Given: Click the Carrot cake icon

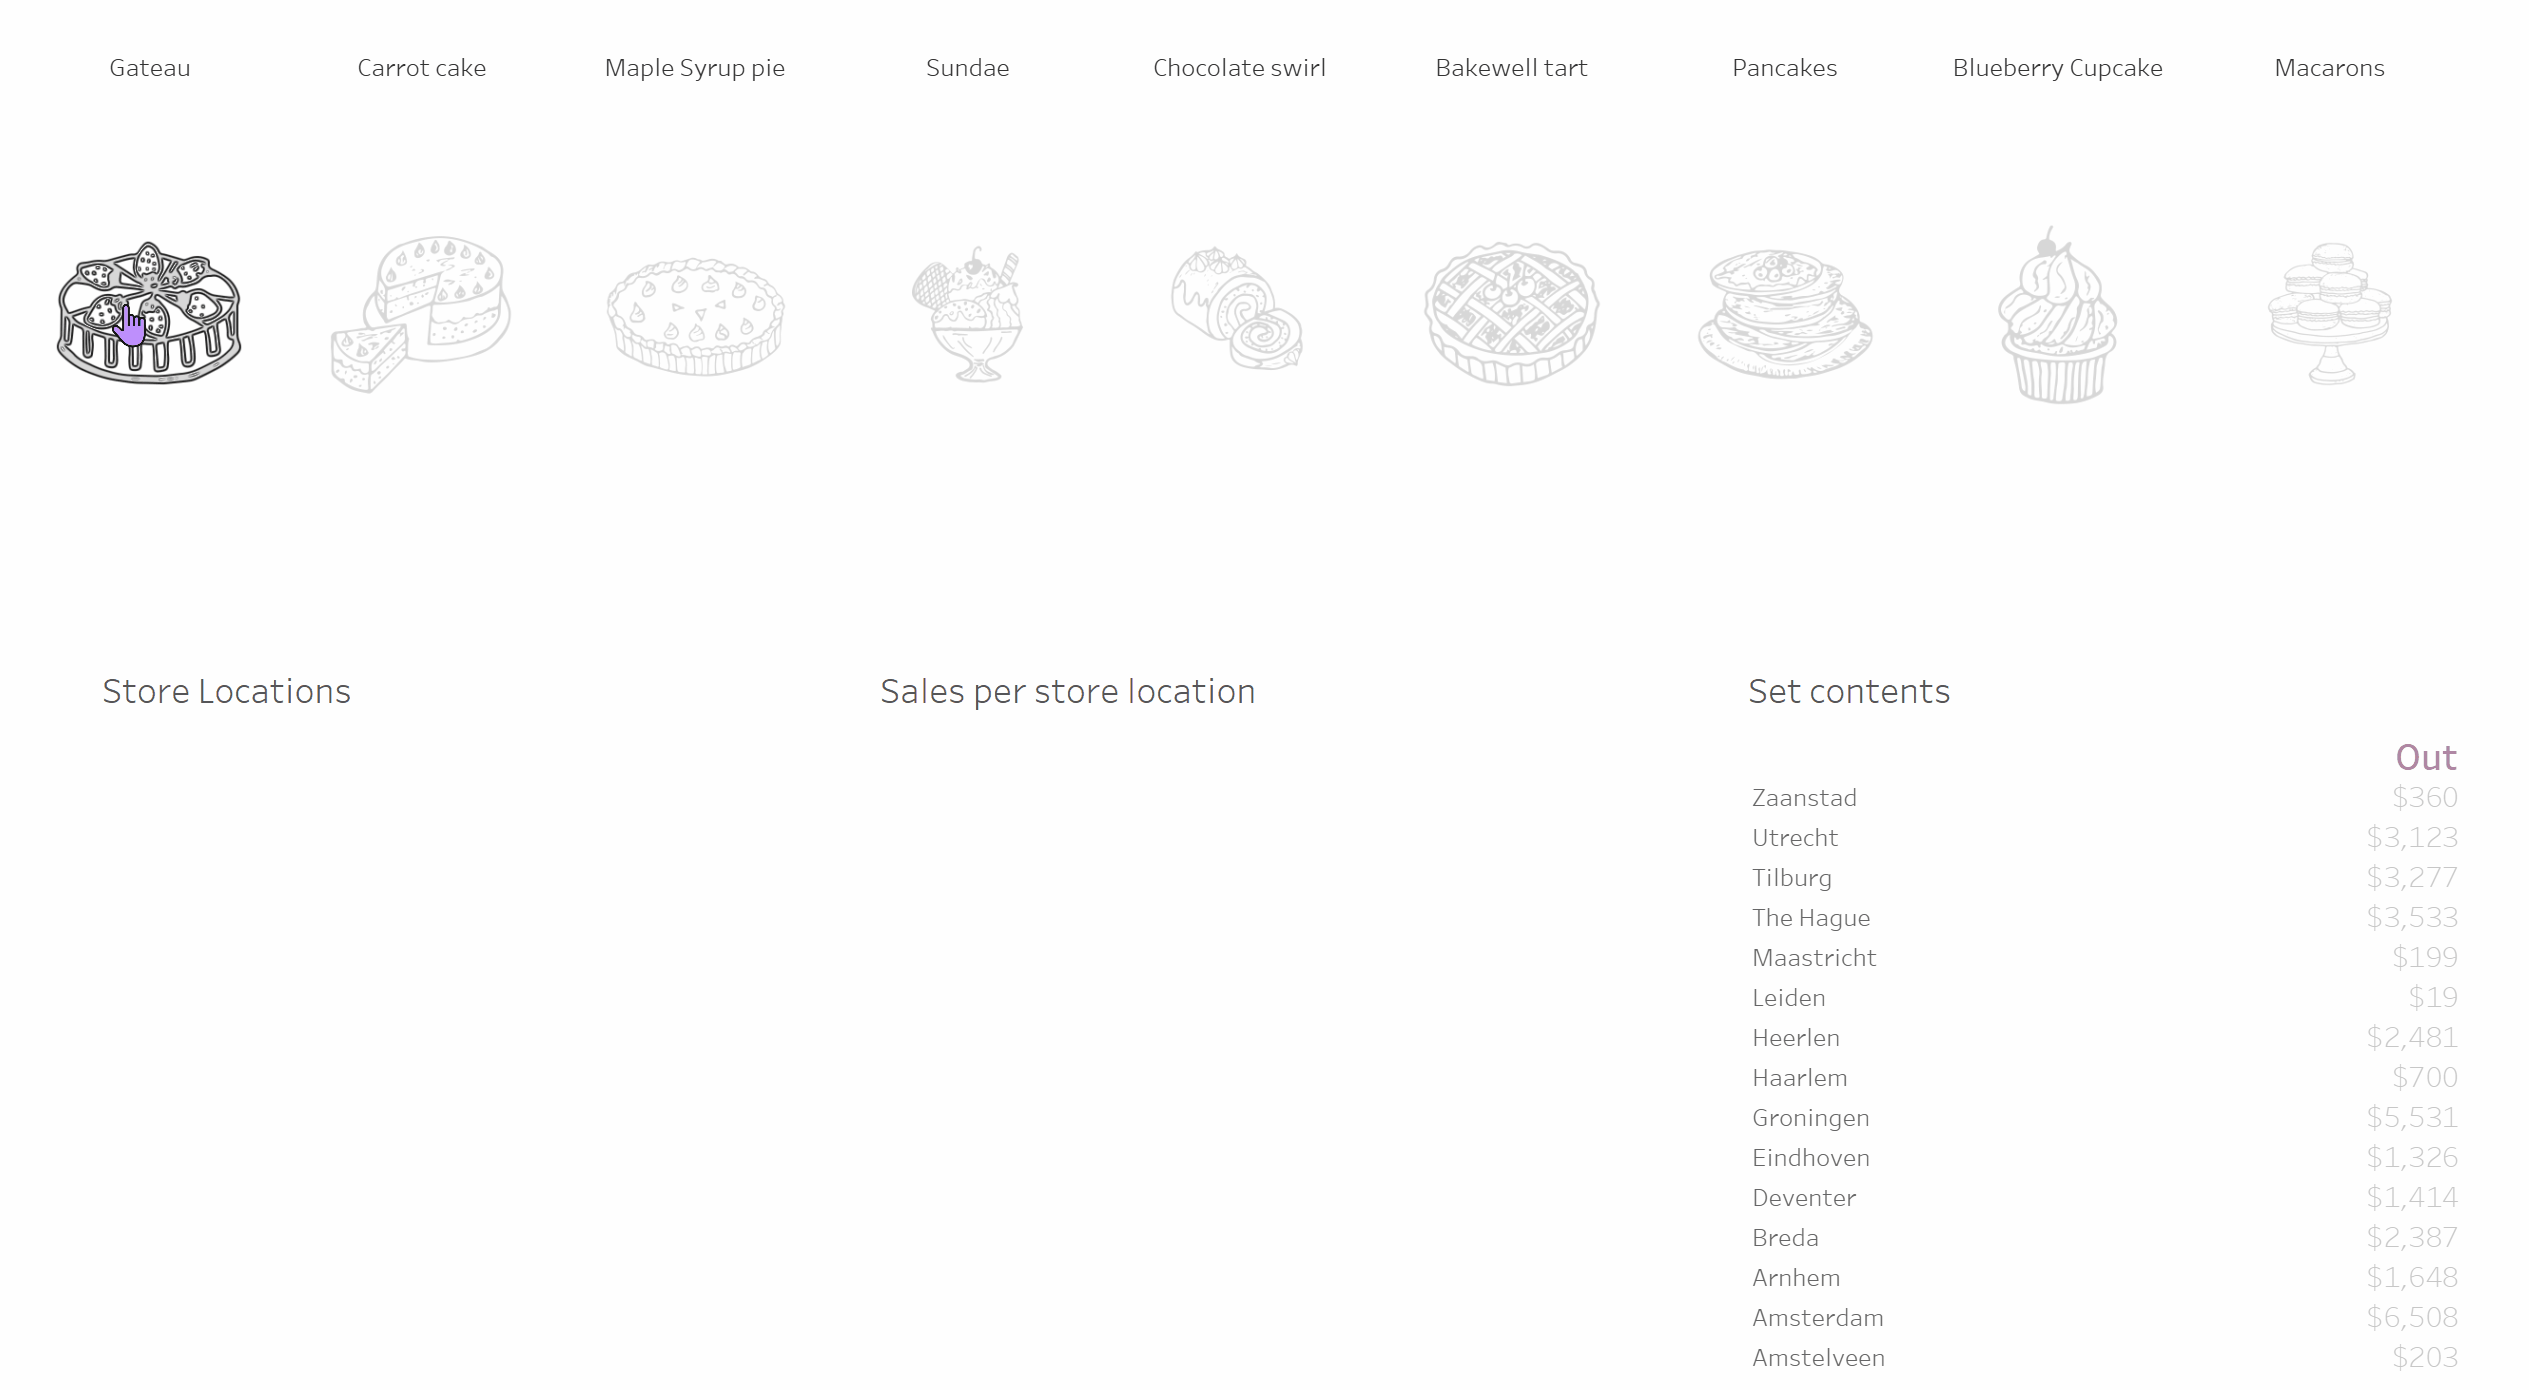Looking at the screenshot, I should [x=421, y=312].
